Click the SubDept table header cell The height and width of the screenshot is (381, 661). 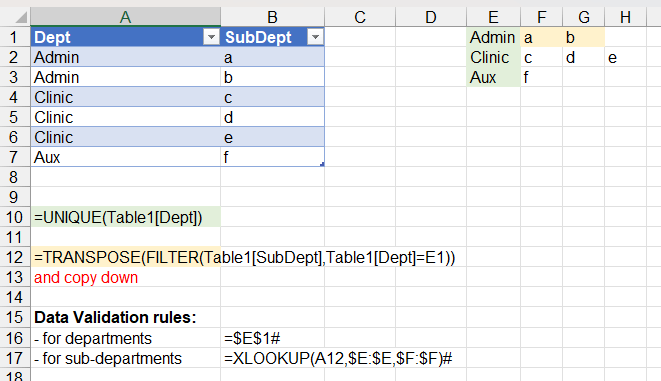tap(272, 37)
